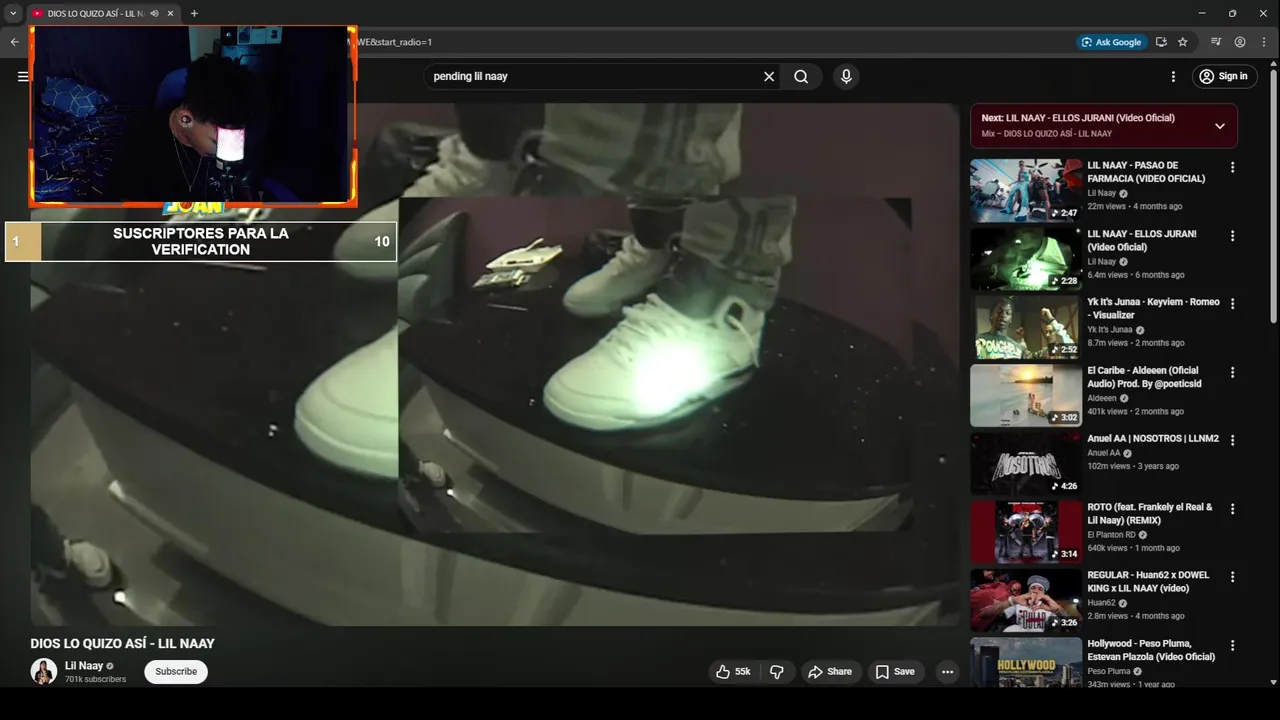Open options for REGULAR Huan62 video
This screenshot has width=1280, height=720.
pos(1232,577)
